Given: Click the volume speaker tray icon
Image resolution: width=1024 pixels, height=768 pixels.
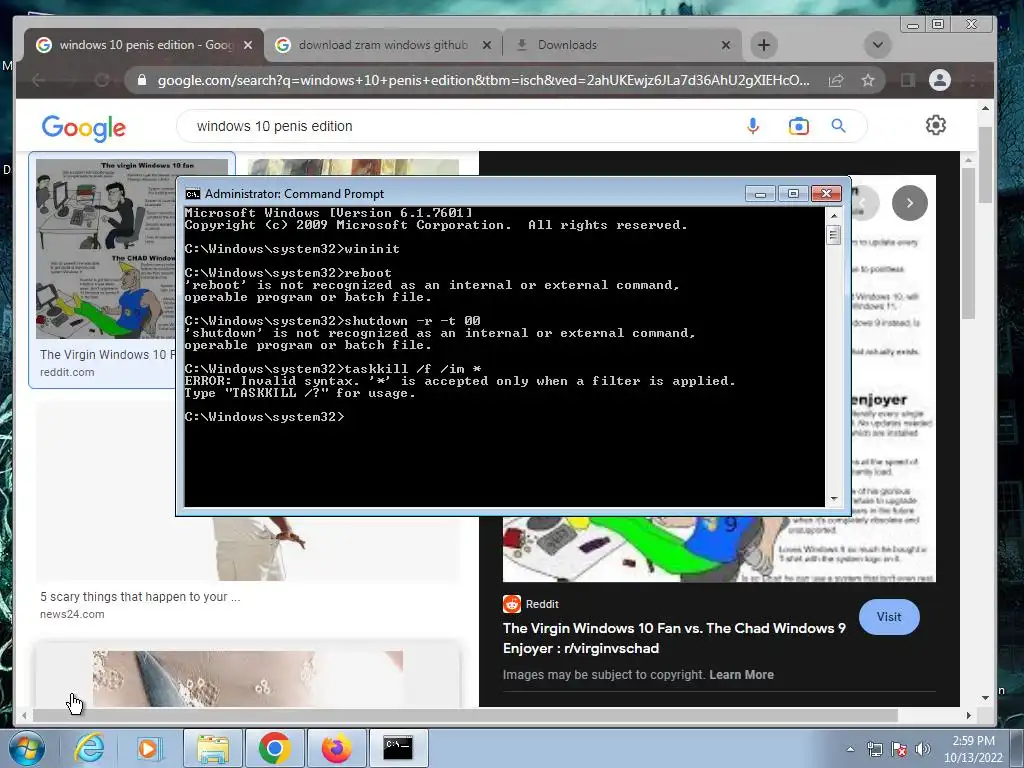Looking at the screenshot, I should (922, 749).
